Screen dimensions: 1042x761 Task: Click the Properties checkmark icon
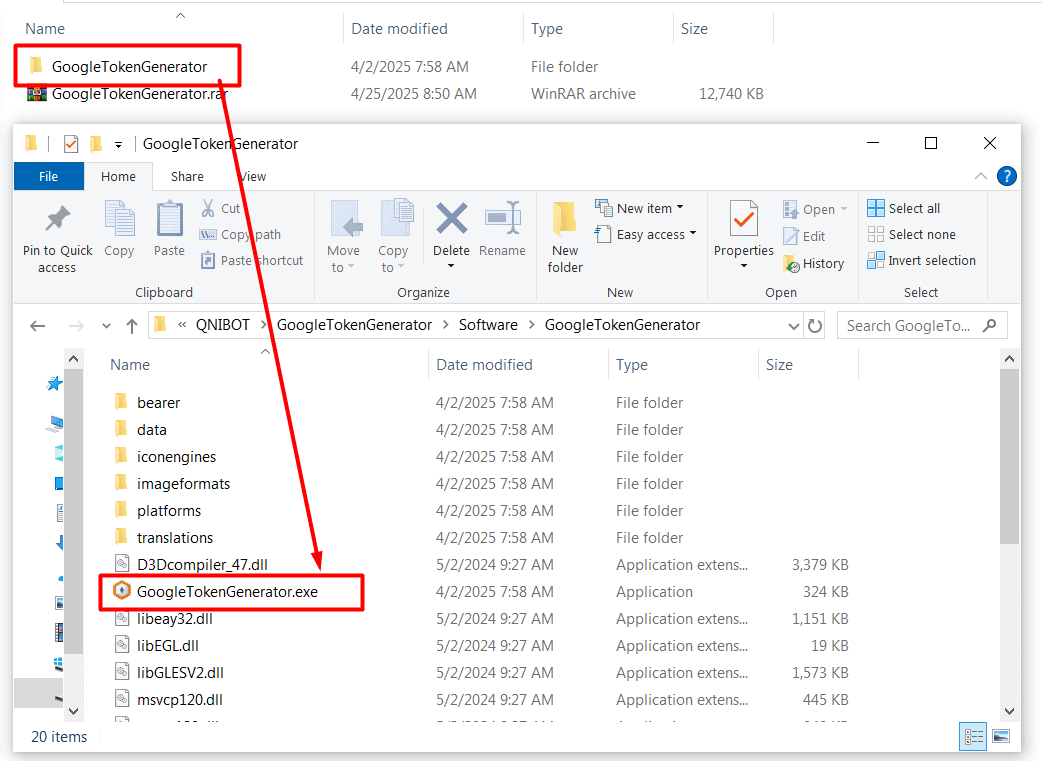click(x=744, y=218)
